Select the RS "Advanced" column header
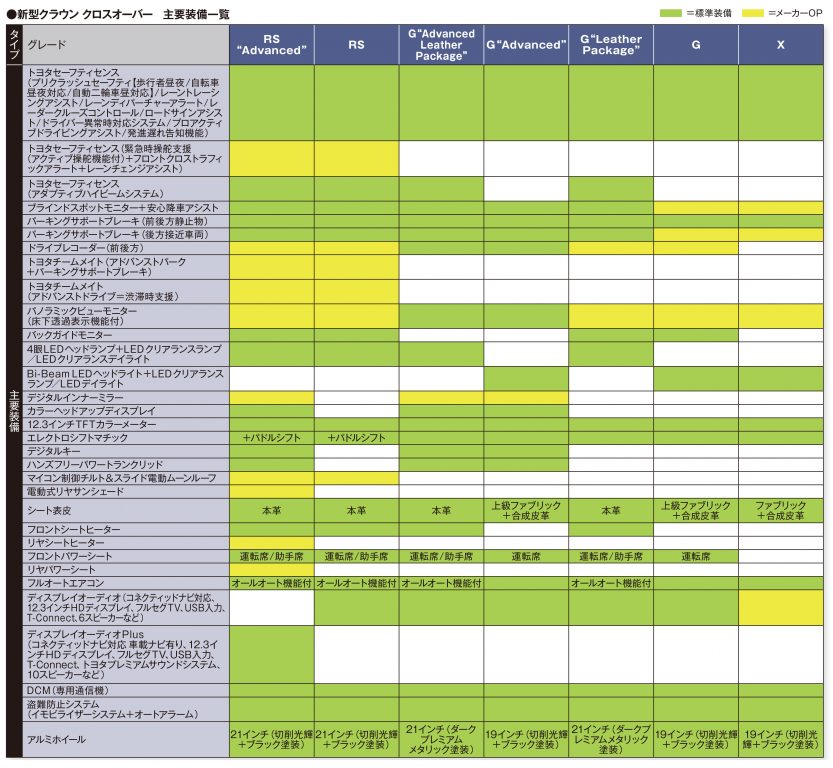This screenshot has height=768, width=833. 271,45
